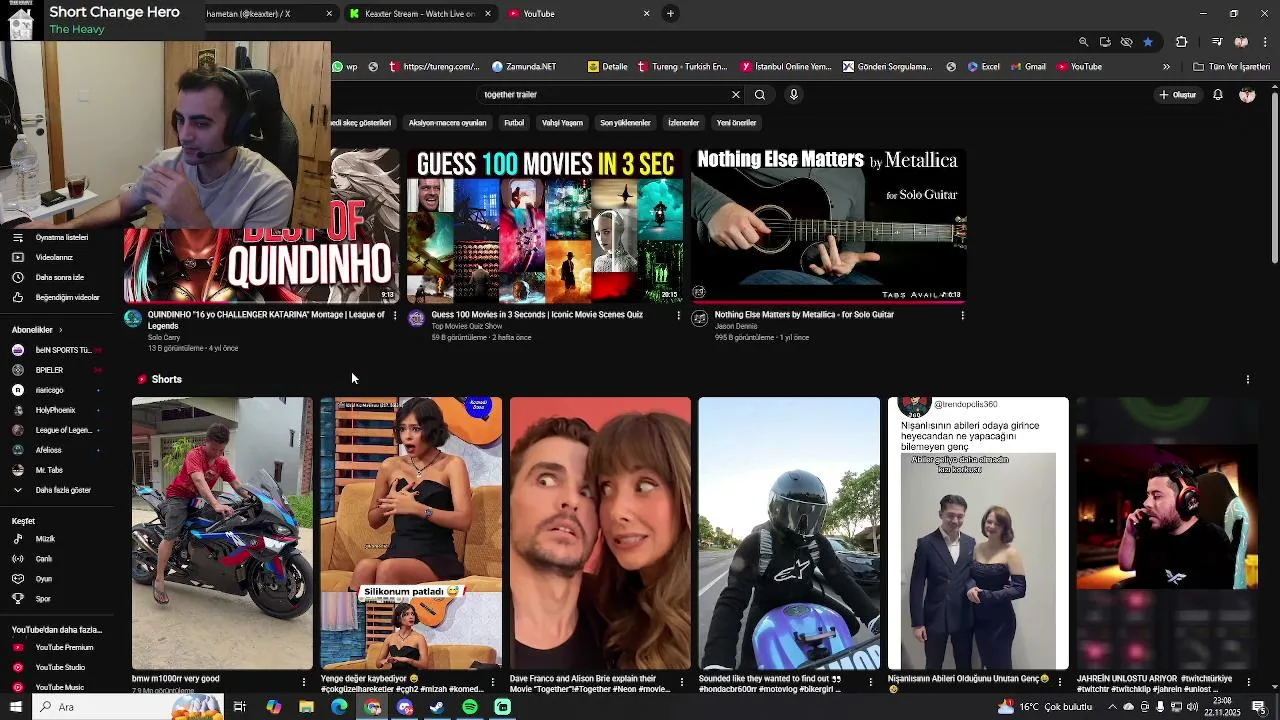This screenshot has height=720, width=1280.
Task: Play Guess 100 Movies in 3 Sec thumbnail
Action: 546,225
